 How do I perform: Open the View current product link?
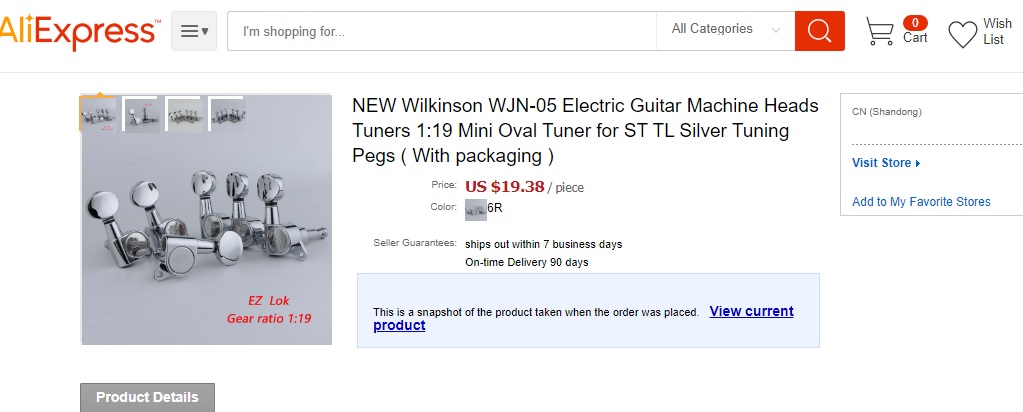pos(751,311)
